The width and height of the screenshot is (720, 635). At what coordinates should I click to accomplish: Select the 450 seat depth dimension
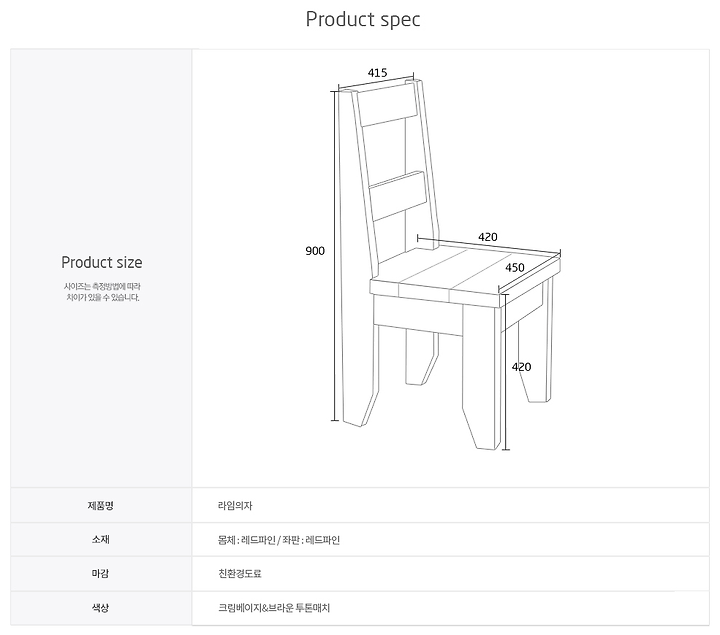pos(515,268)
